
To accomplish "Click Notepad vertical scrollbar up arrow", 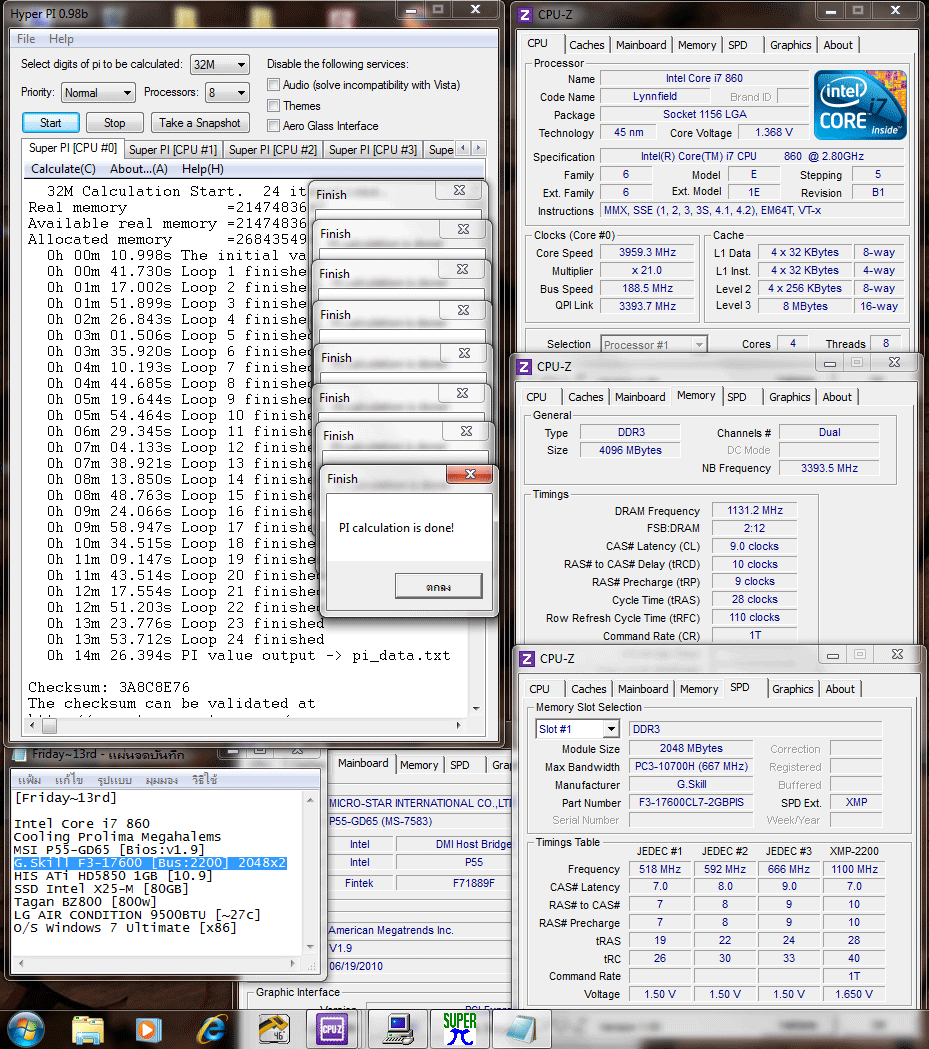I will pyautogui.click(x=310, y=799).
